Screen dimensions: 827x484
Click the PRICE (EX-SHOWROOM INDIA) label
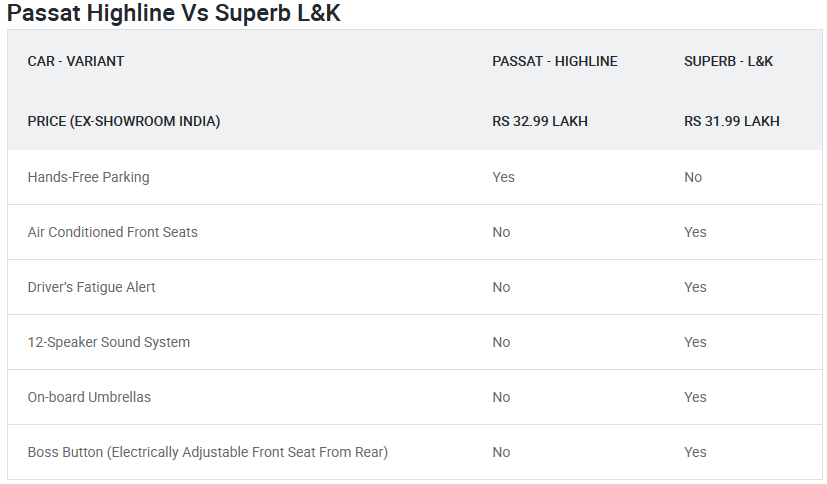click(x=124, y=121)
